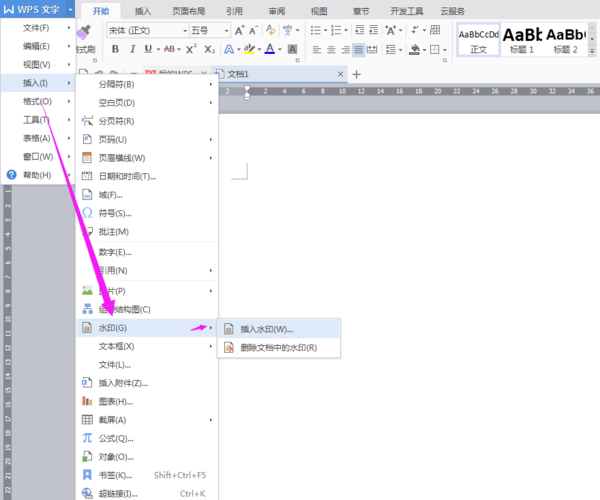
Task: Align text left
Action: [x=317, y=50]
